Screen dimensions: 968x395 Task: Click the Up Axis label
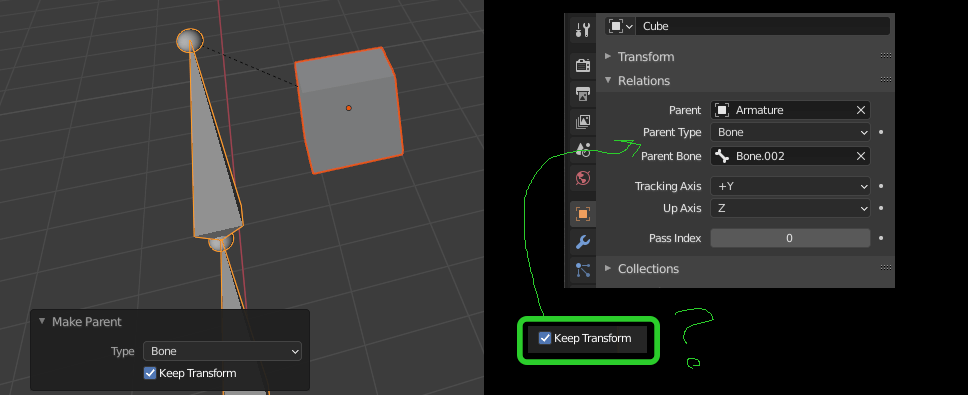682,209
